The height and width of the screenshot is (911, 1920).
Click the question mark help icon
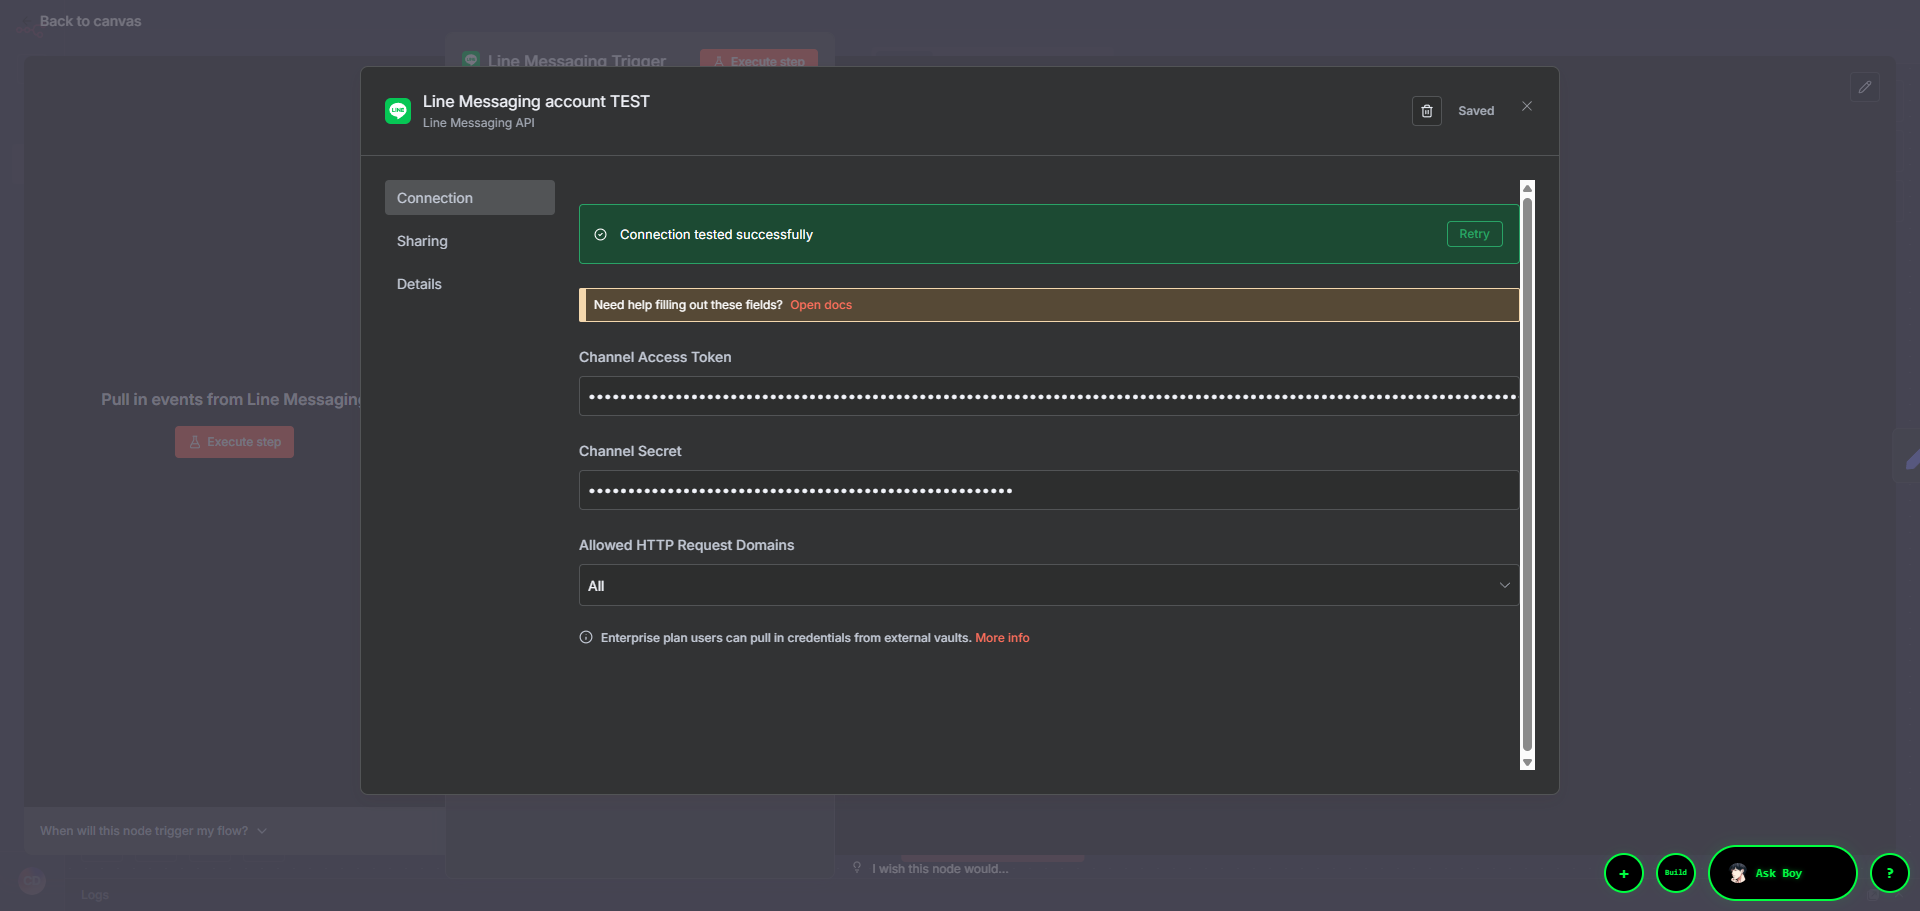[x=1889, y=873]
